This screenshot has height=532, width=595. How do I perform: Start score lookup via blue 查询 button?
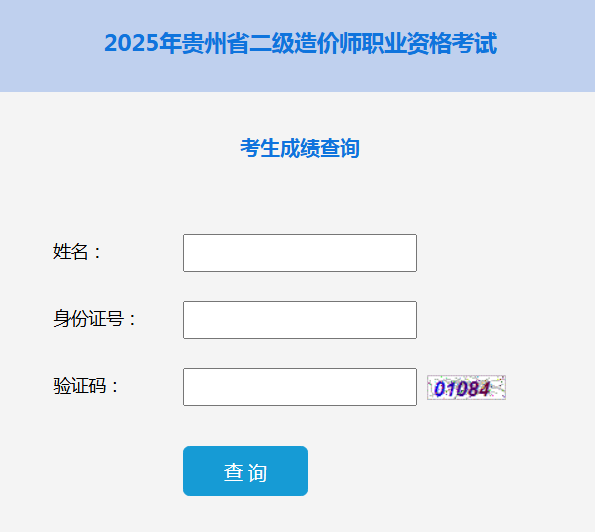pyautogui.click(x=245, y=471)
